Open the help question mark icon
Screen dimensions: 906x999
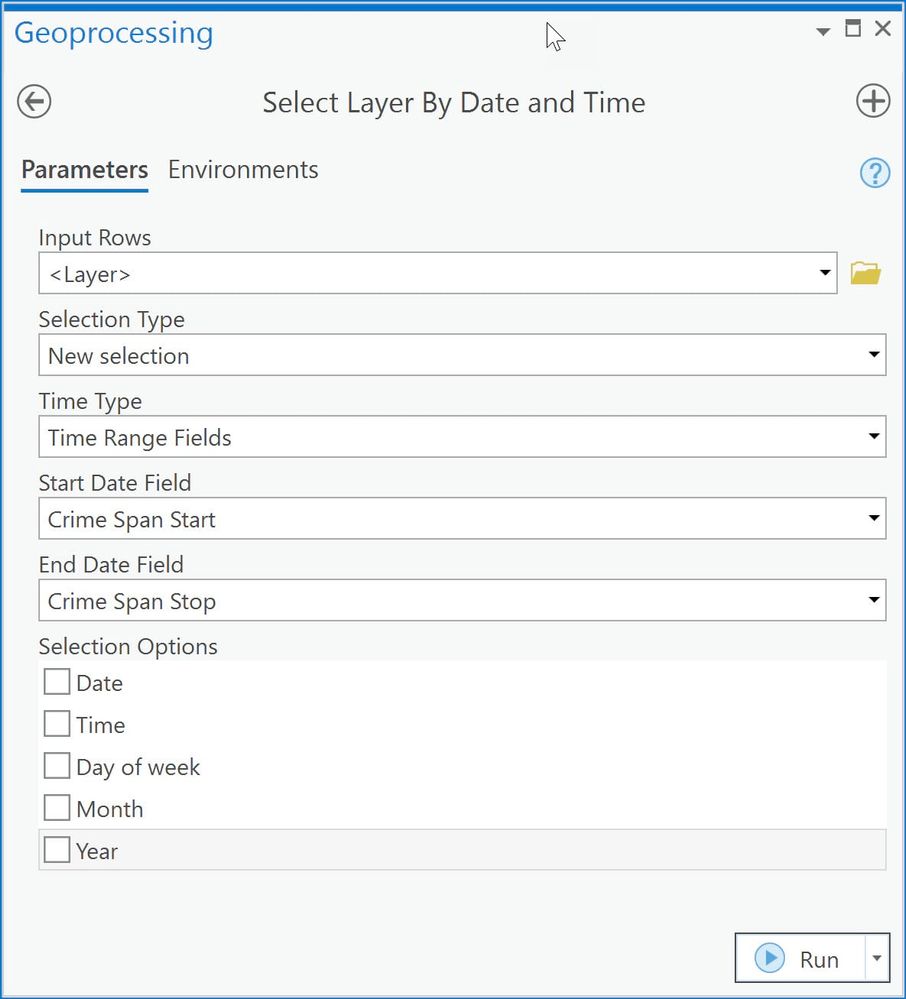(874, 173)
